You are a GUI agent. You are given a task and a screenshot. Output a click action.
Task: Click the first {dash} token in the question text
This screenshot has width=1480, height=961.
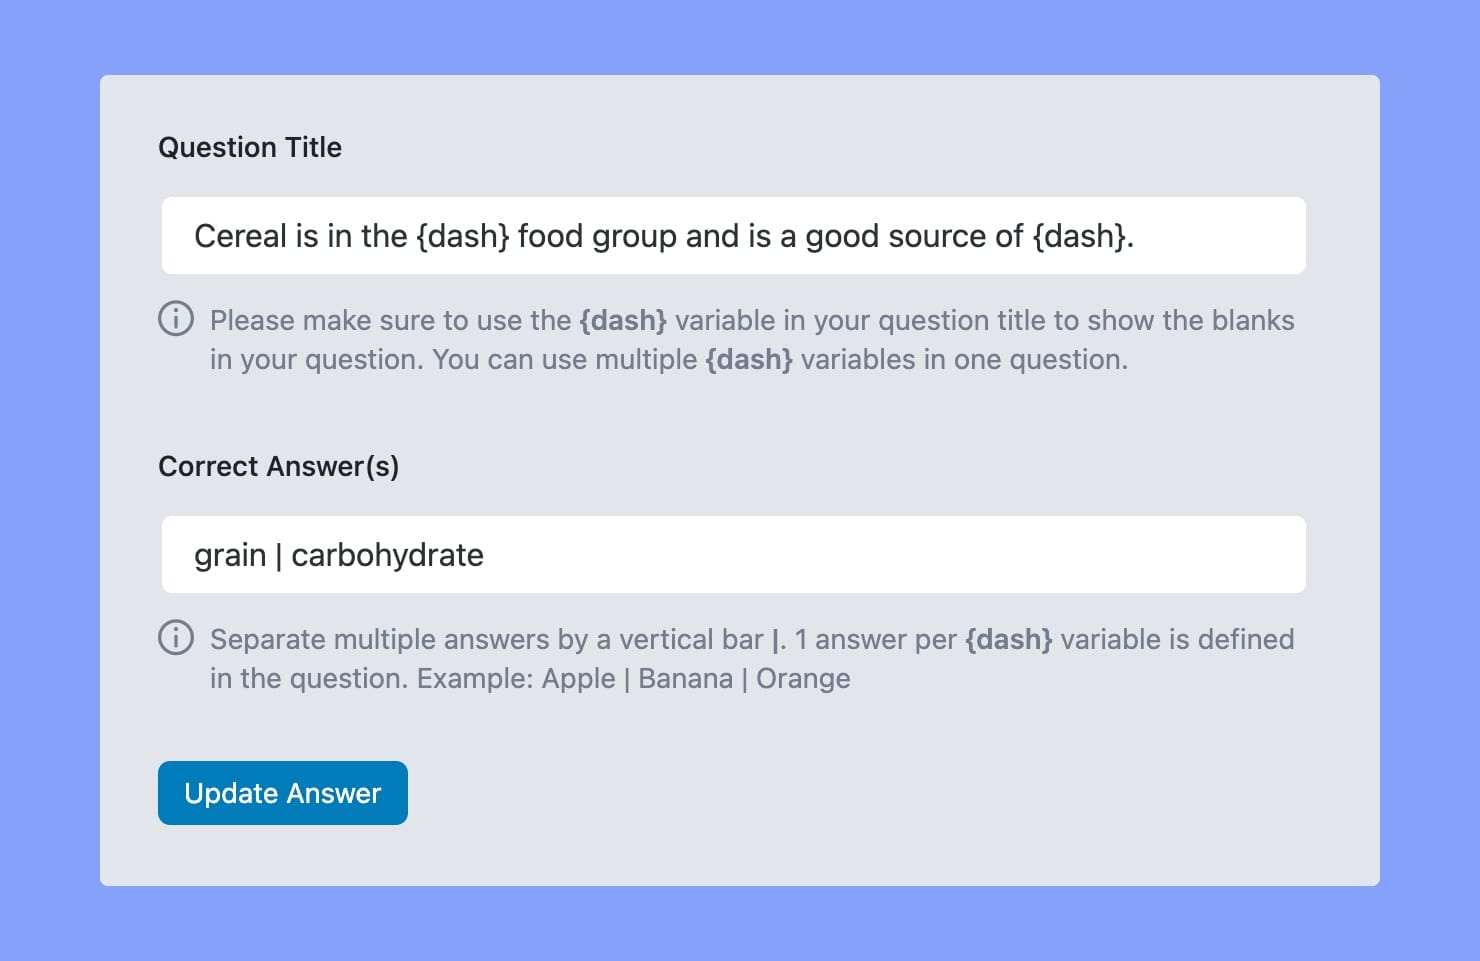465,236
